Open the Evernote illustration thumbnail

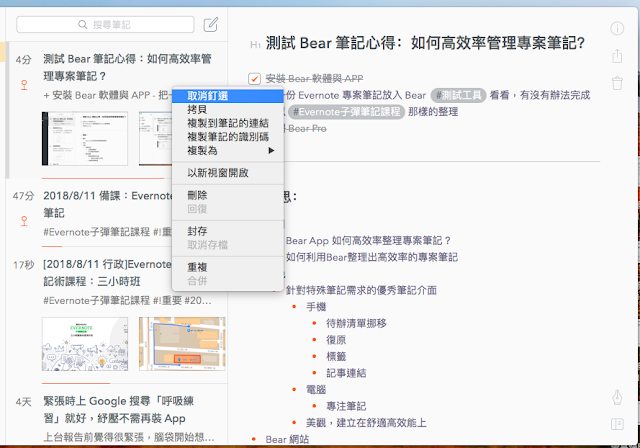84,344
